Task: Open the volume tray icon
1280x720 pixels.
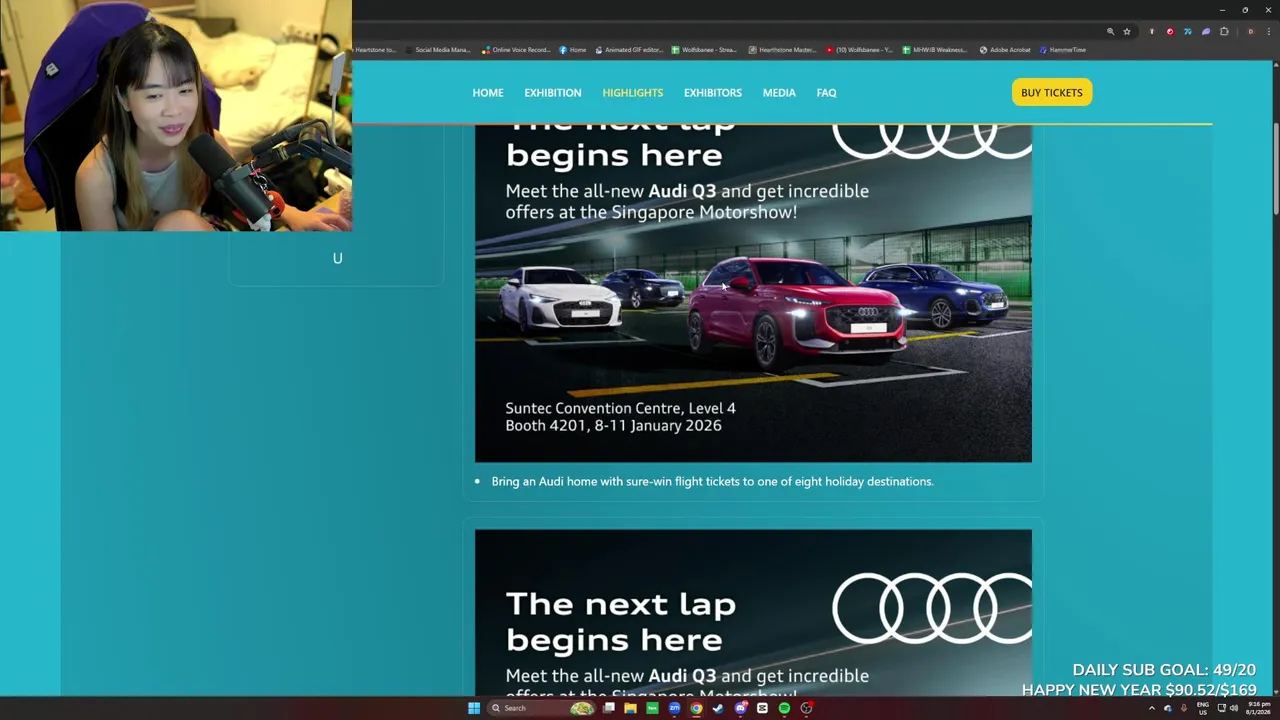Action: [x=1233, y=708]
